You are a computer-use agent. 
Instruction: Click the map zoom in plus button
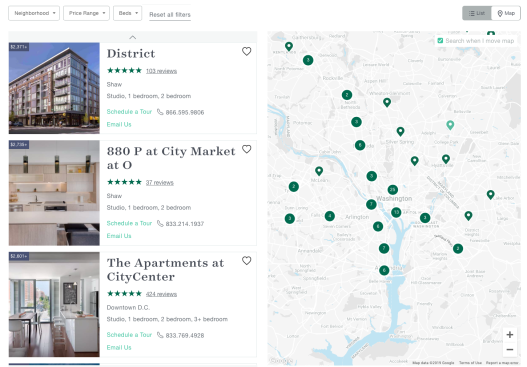point(510,335)
